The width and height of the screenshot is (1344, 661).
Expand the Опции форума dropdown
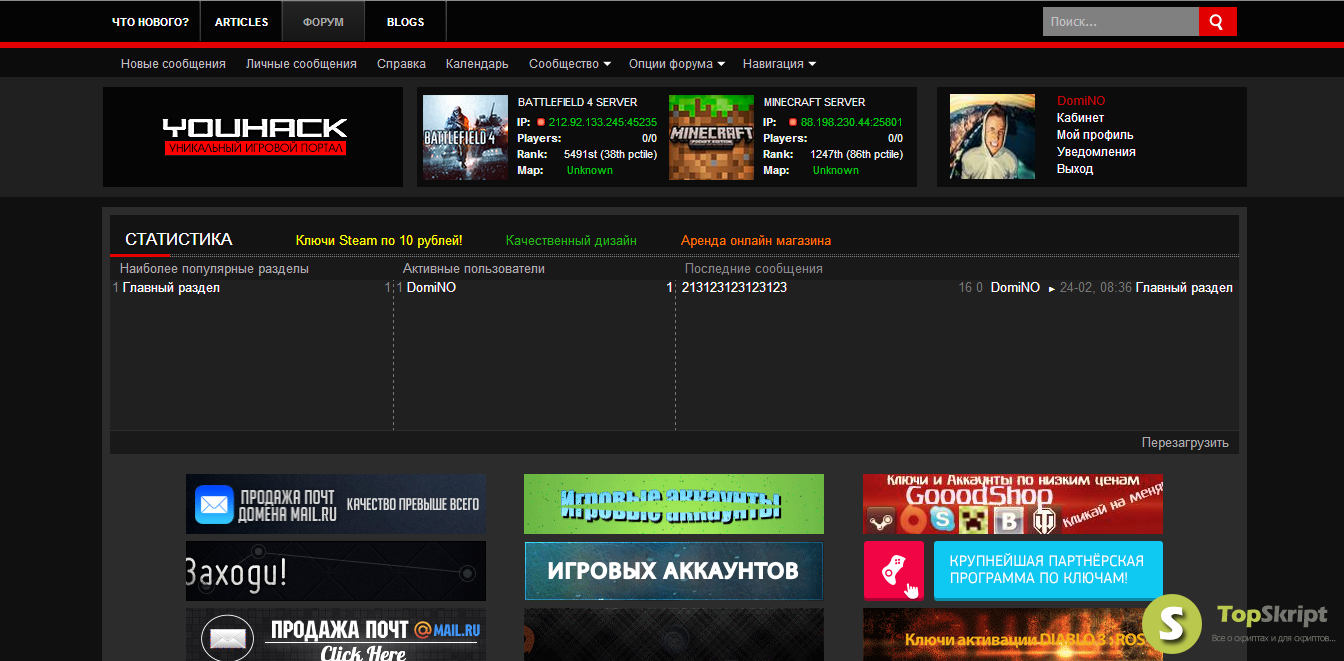point(677,64)
